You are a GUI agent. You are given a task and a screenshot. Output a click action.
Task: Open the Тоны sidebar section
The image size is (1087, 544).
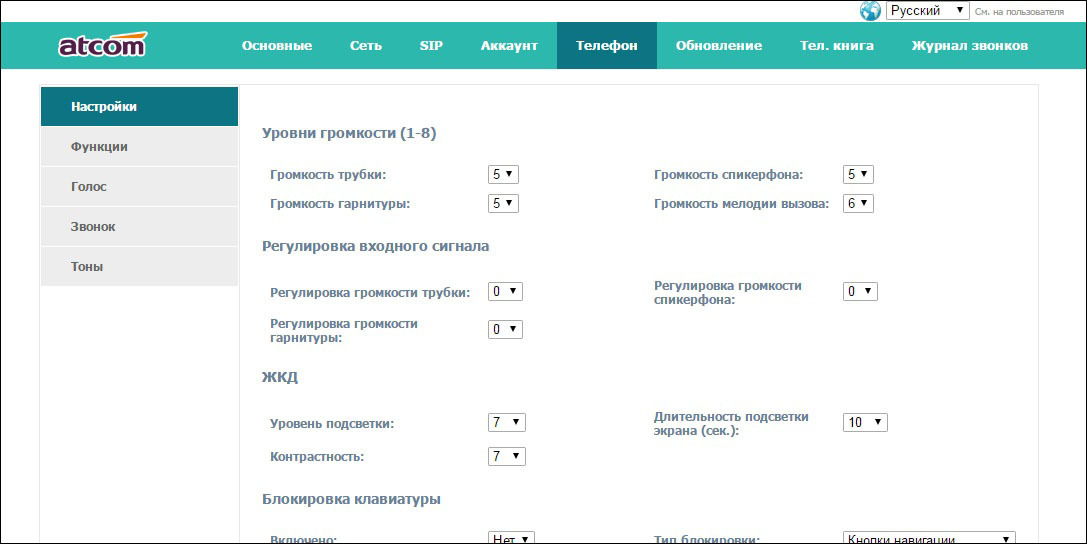point(139,267)
